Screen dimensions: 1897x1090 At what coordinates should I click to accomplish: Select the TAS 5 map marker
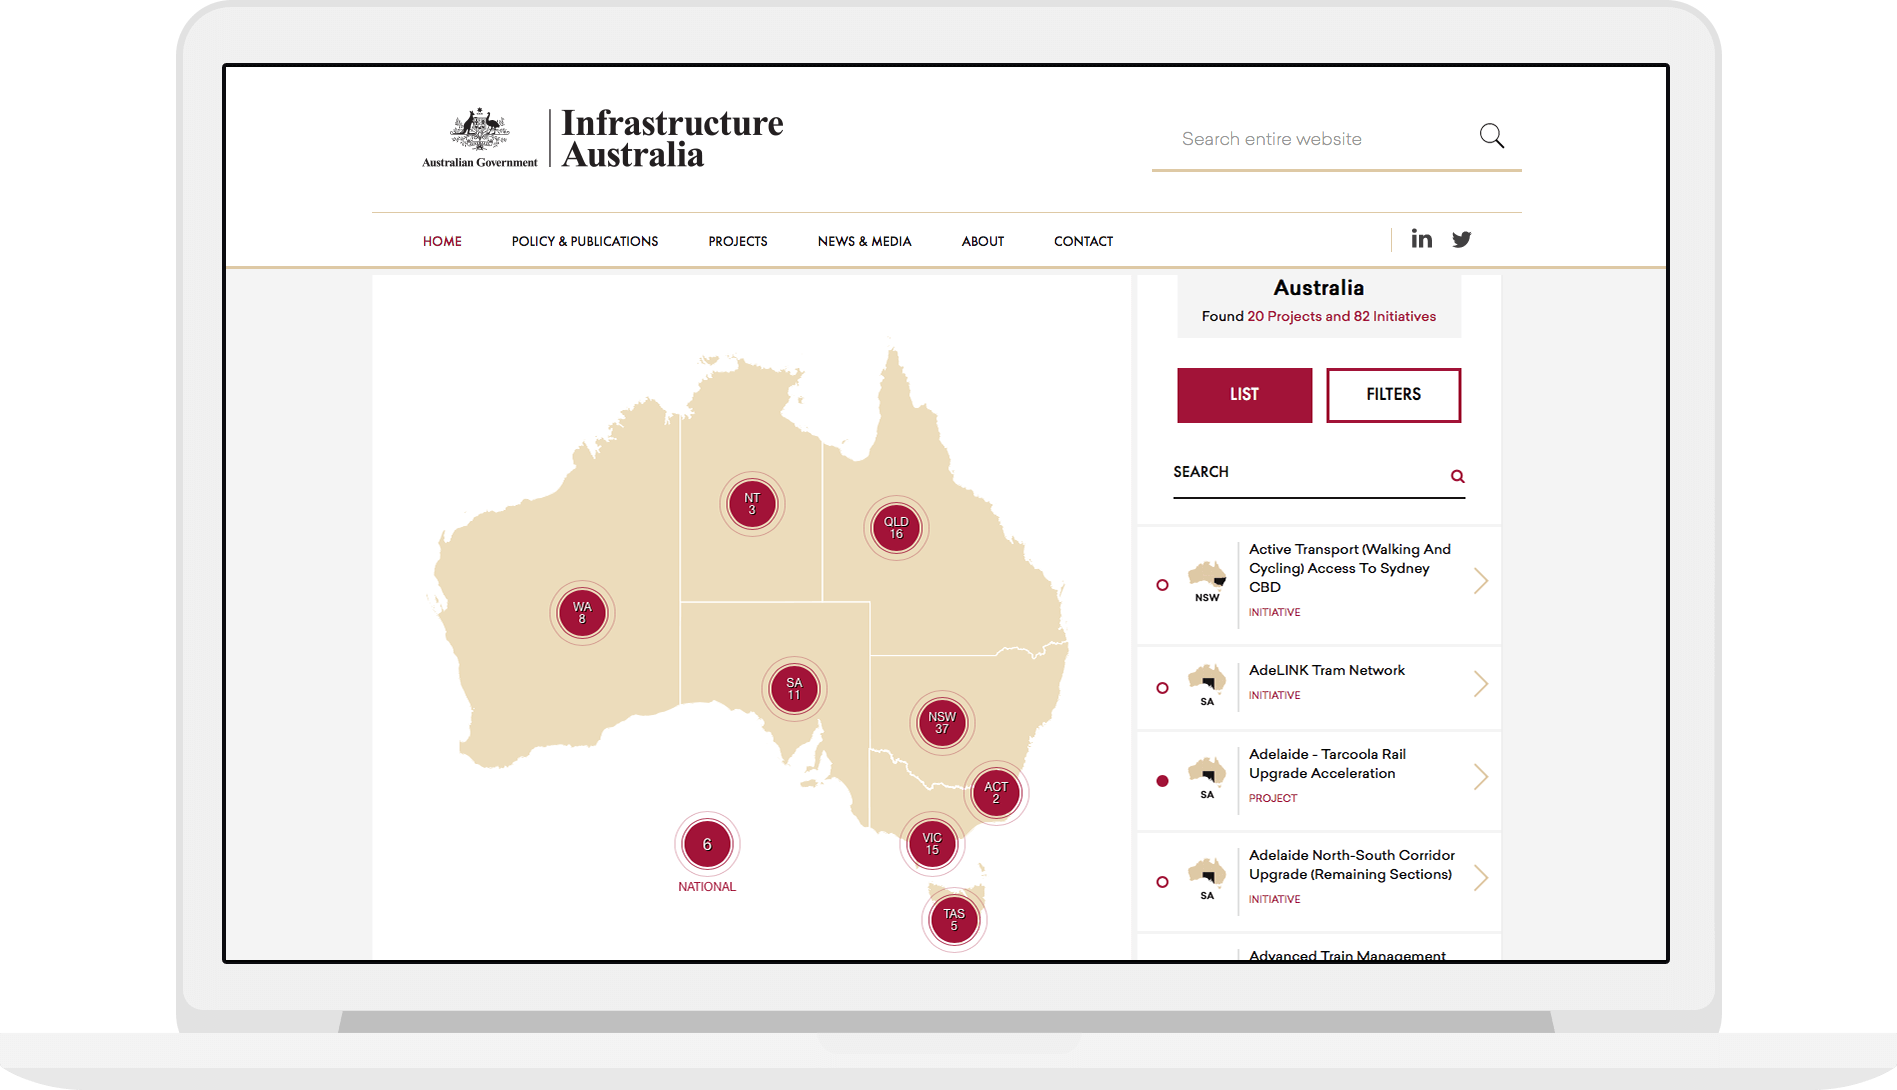954,920
